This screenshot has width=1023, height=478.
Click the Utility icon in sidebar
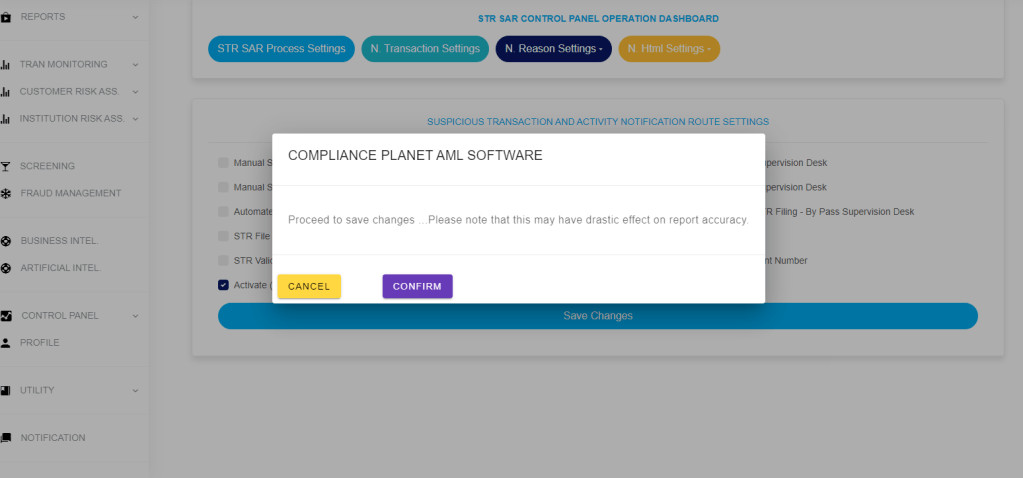tap(6, 390)
